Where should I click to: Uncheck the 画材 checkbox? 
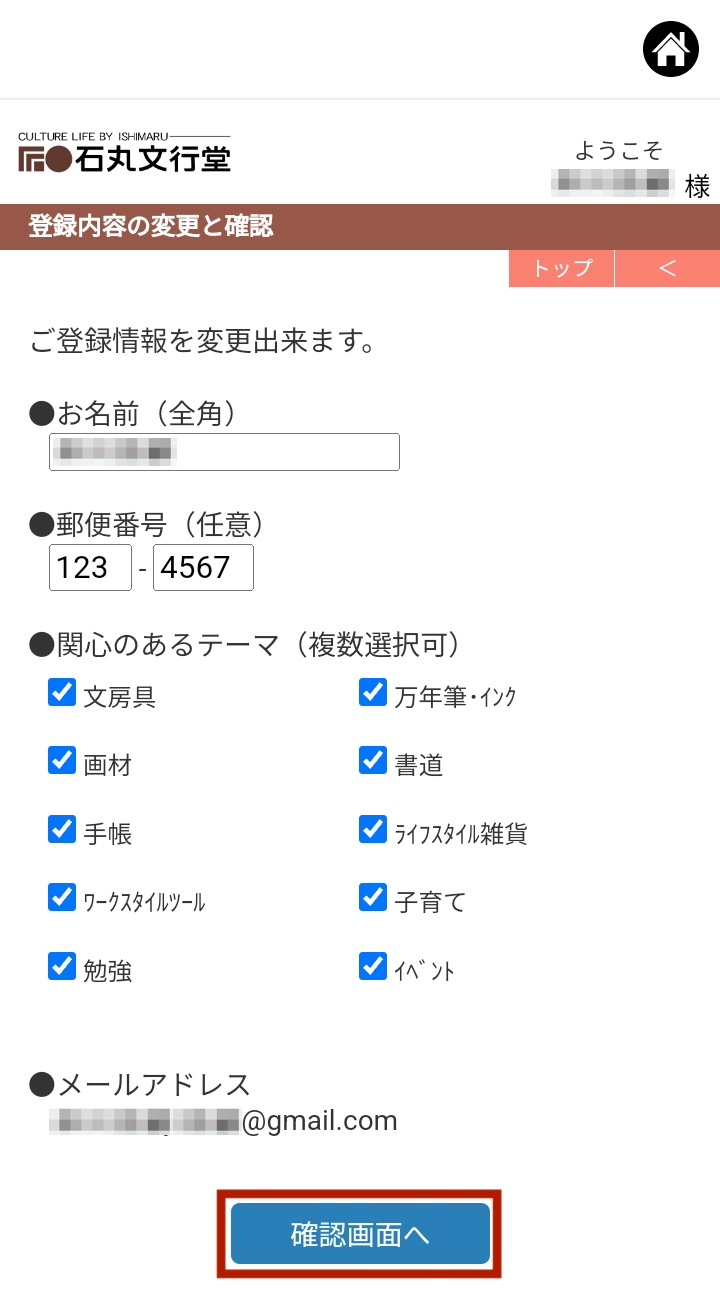click(x=62, y=760)
